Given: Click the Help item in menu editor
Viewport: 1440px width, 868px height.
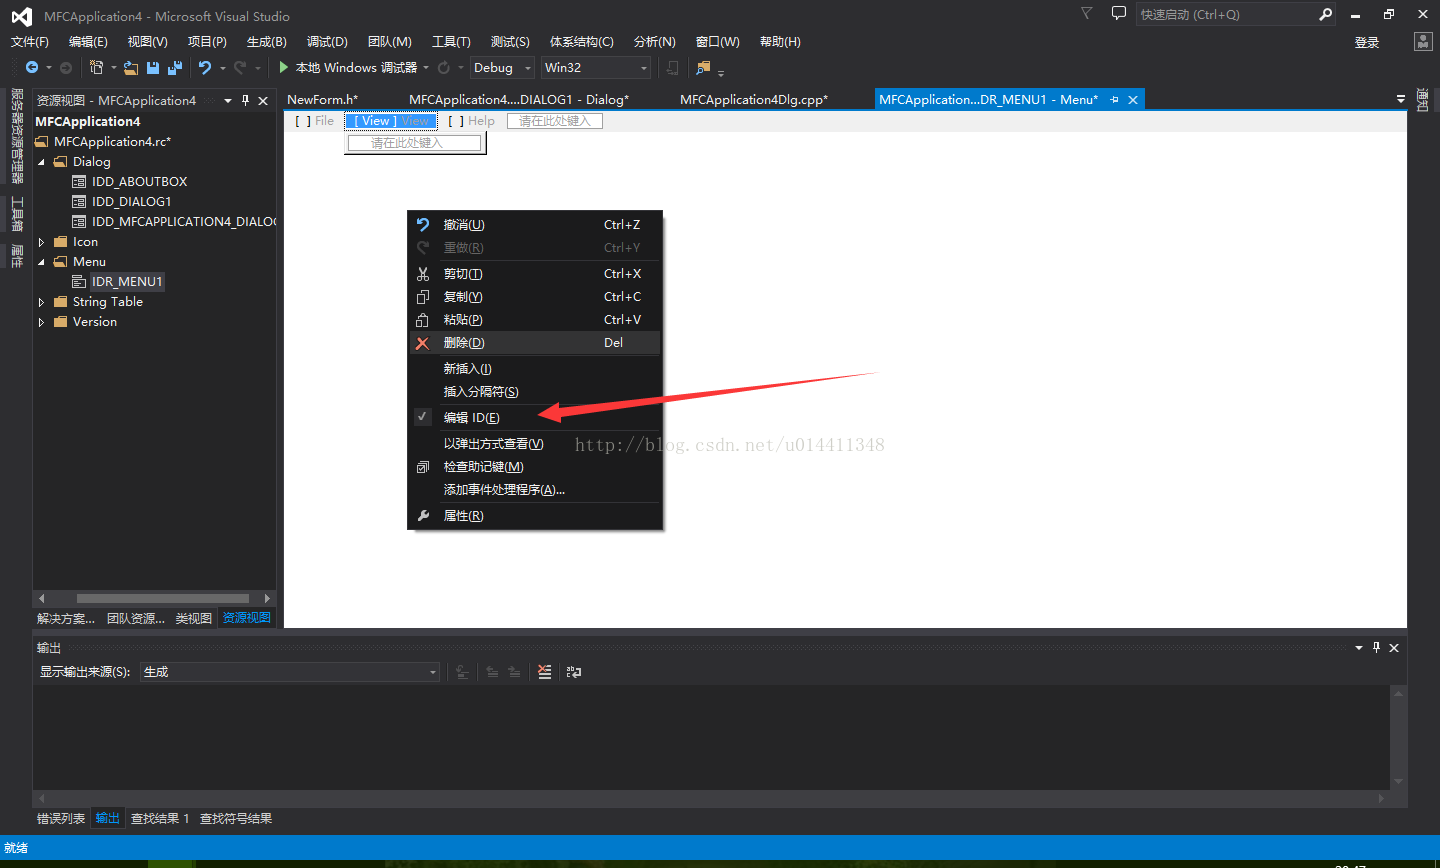Looking at the screenshot, I should [472, 121].
